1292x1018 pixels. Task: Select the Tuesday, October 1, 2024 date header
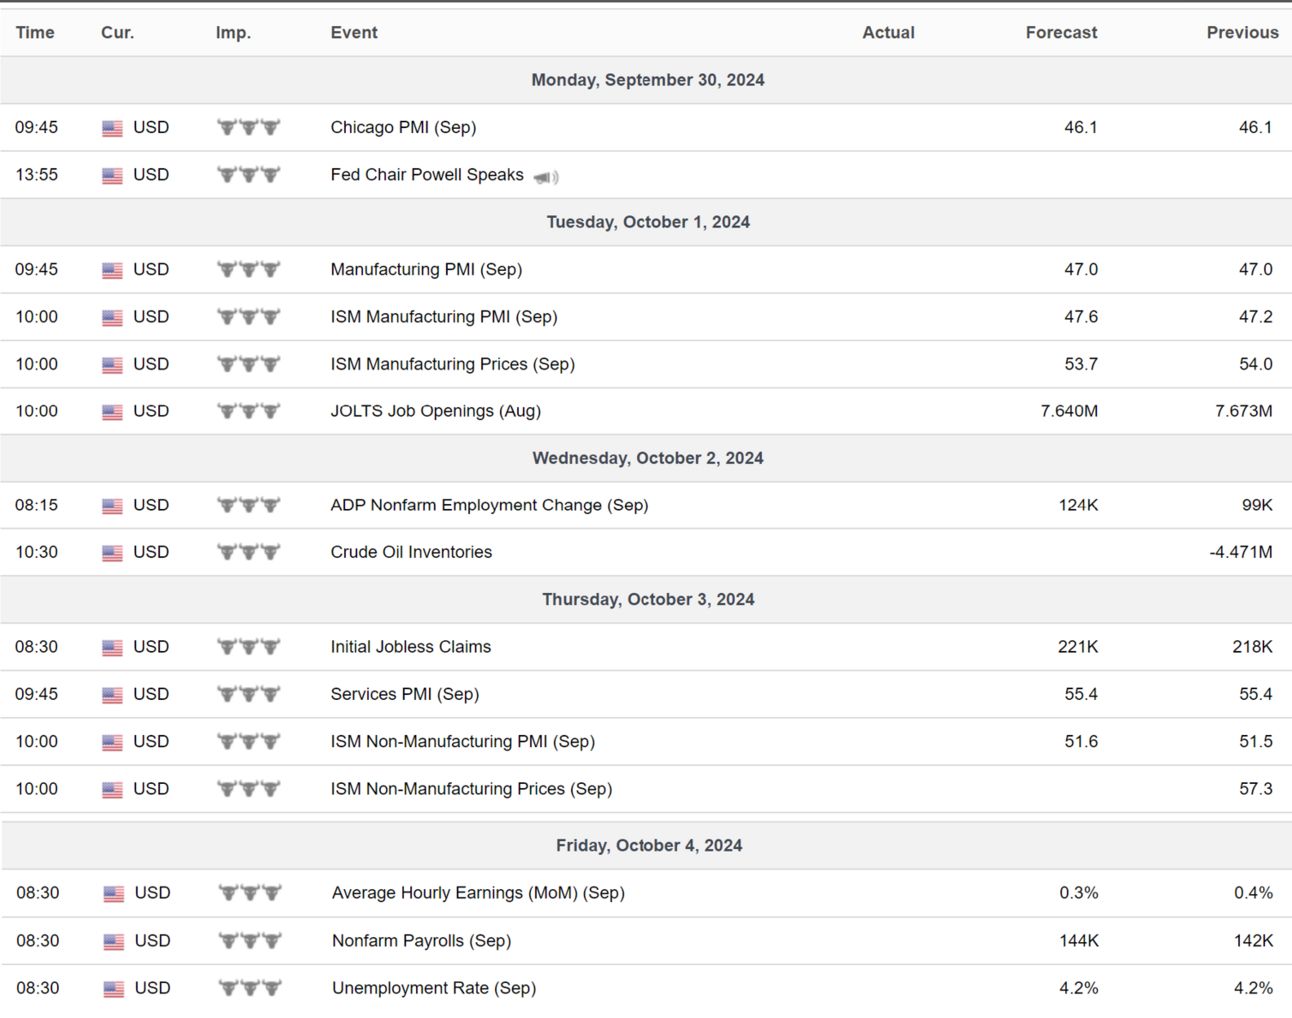(647, 221)
